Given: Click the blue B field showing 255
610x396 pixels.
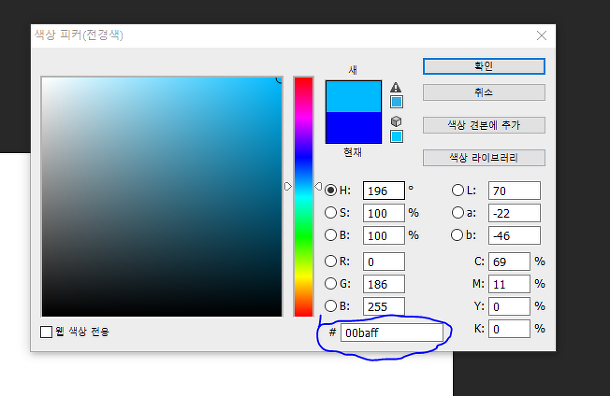Looking at the screenshot, I should (384, 307).
